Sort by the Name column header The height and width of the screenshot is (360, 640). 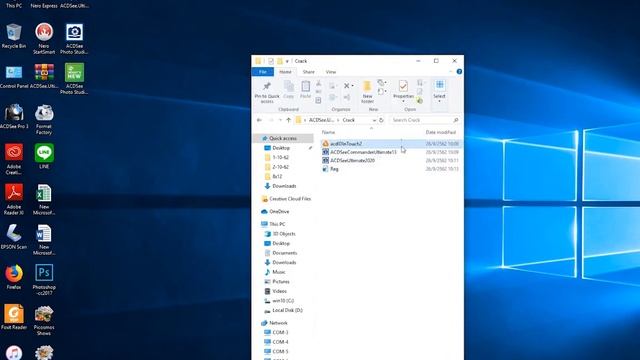point(328,132)
